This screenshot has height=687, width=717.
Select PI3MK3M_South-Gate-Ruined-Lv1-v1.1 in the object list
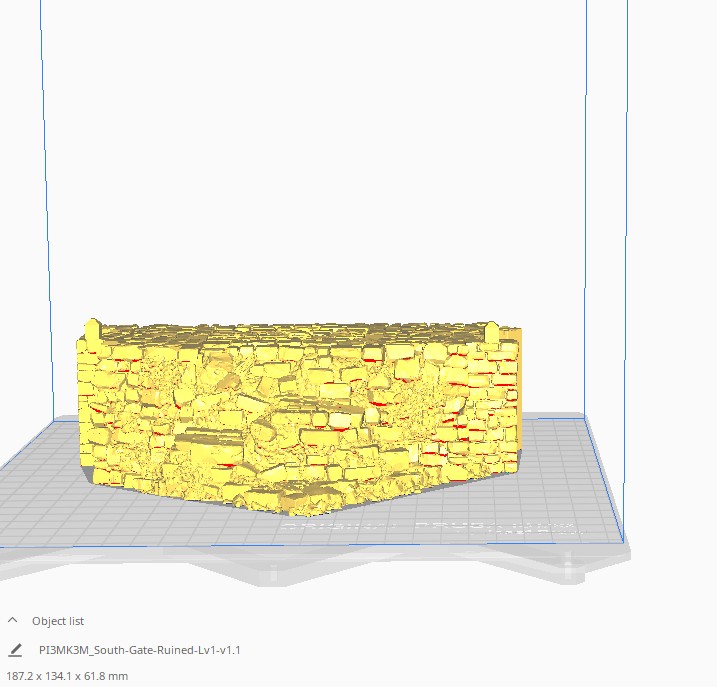(x=139, y=650)
